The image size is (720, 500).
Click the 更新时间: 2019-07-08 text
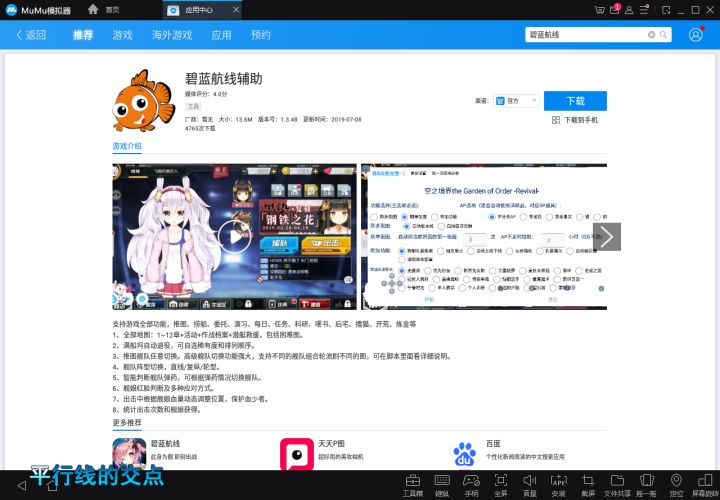(332, 119)
